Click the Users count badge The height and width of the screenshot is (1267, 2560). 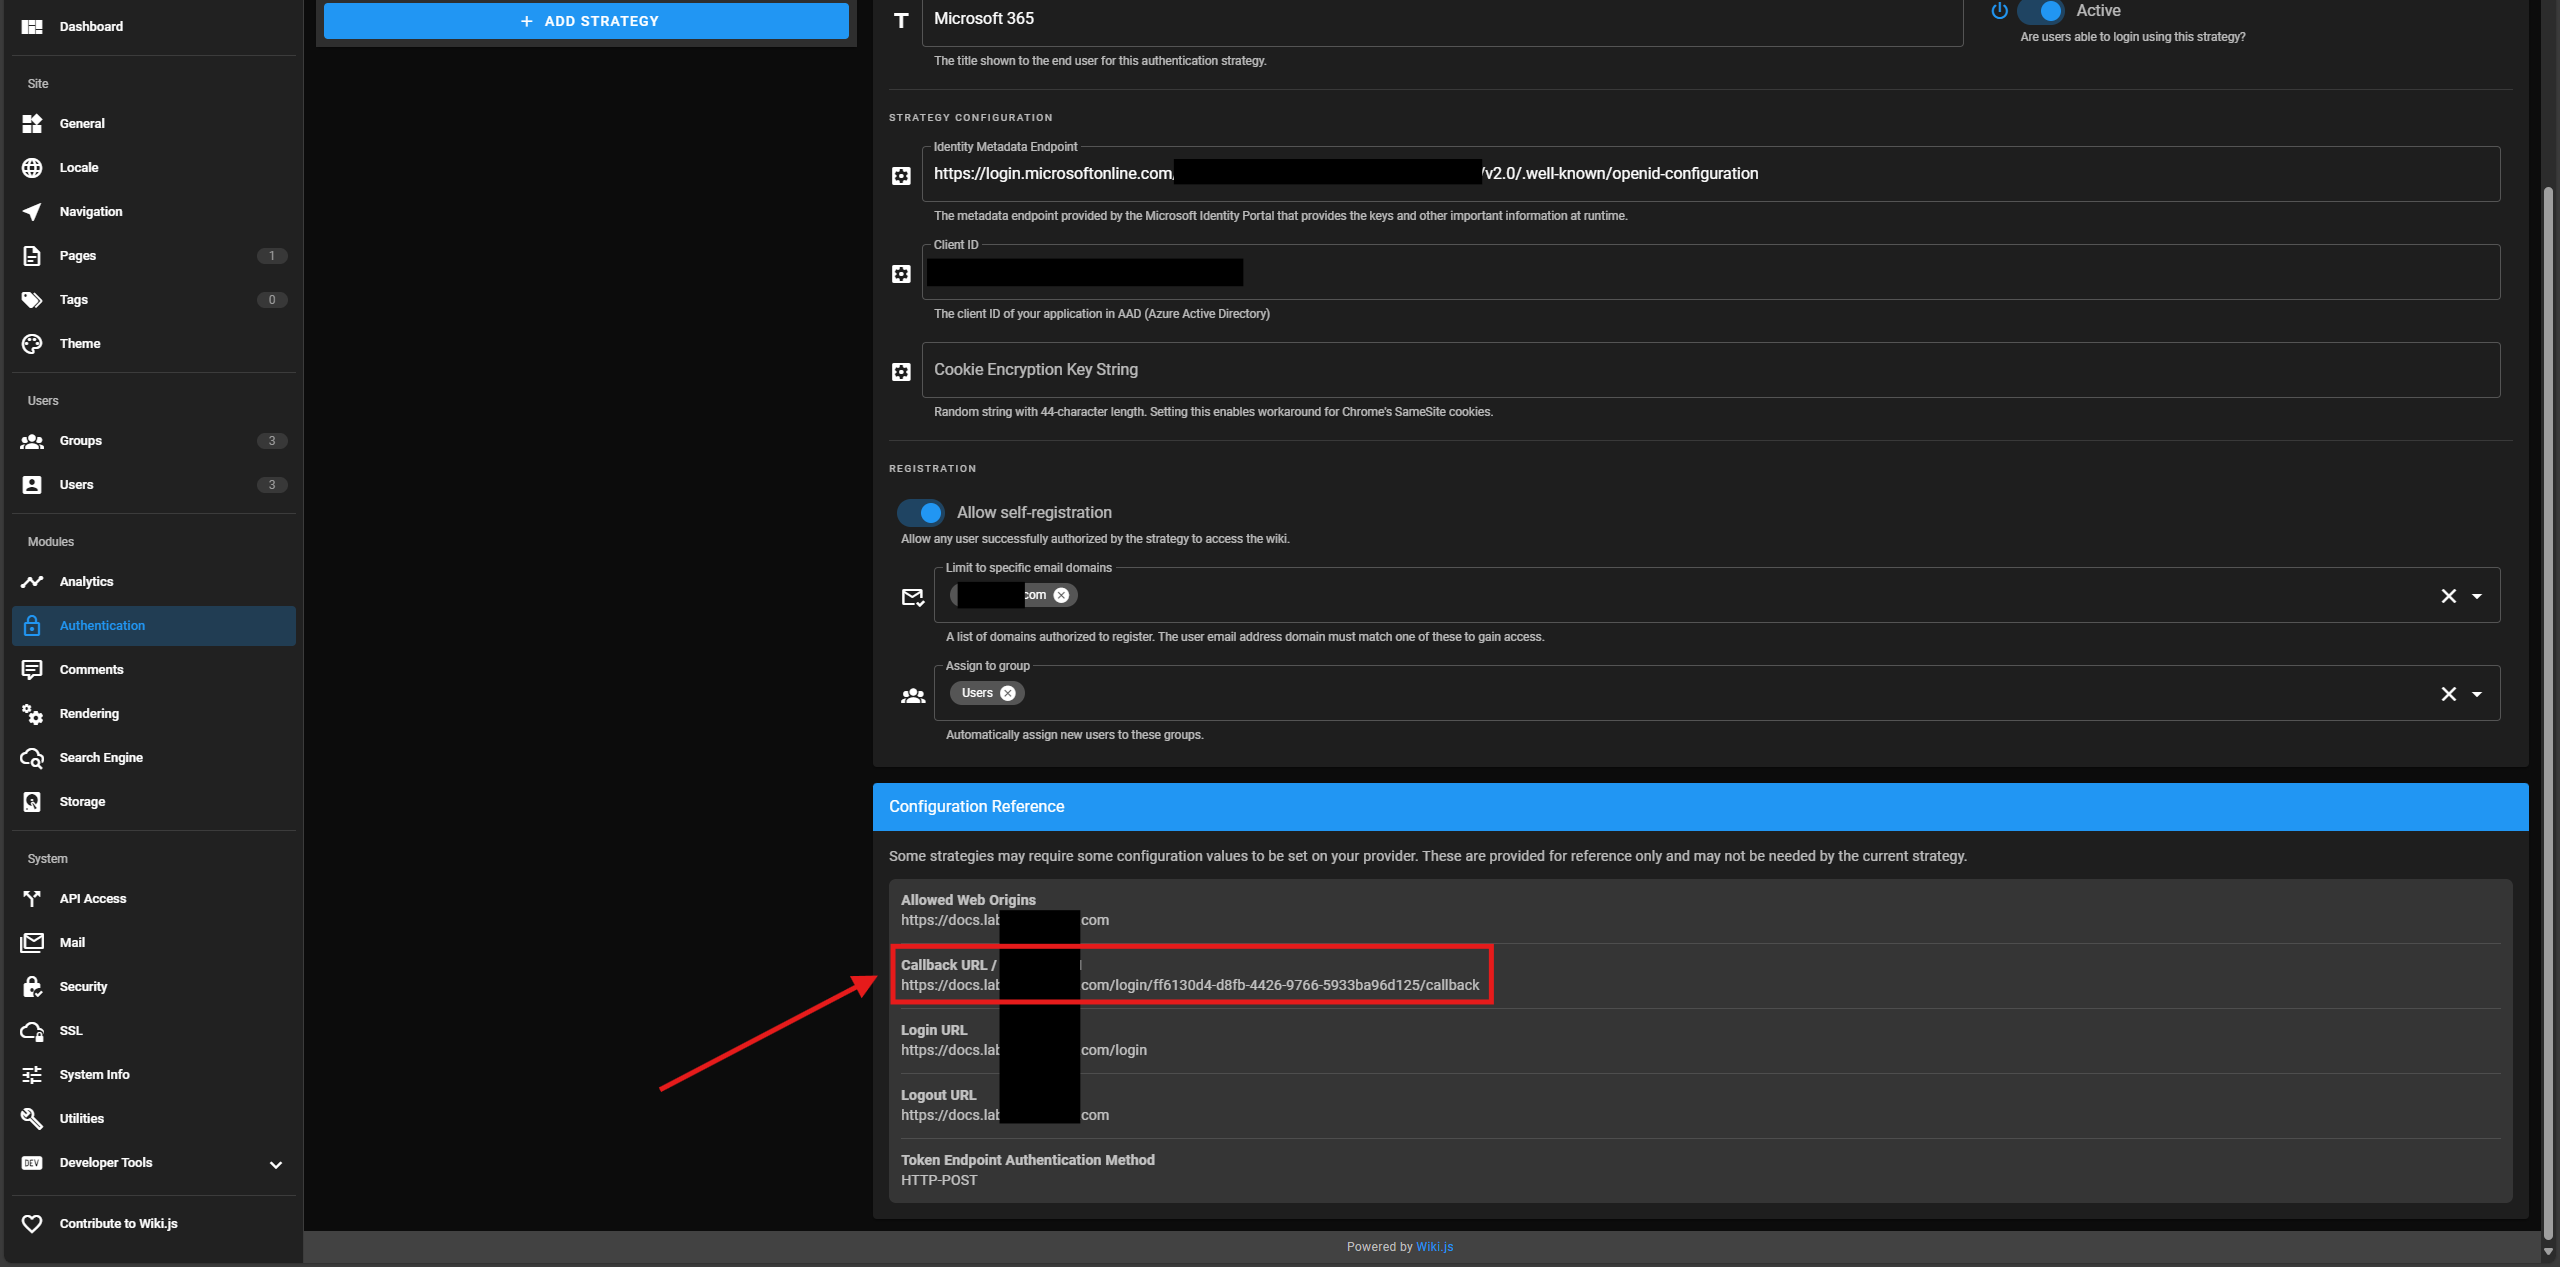pyautogui.click(x=272, y=485)
